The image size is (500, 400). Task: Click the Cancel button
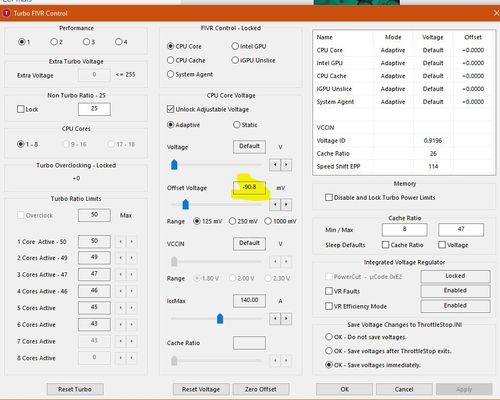coord(404,389)
